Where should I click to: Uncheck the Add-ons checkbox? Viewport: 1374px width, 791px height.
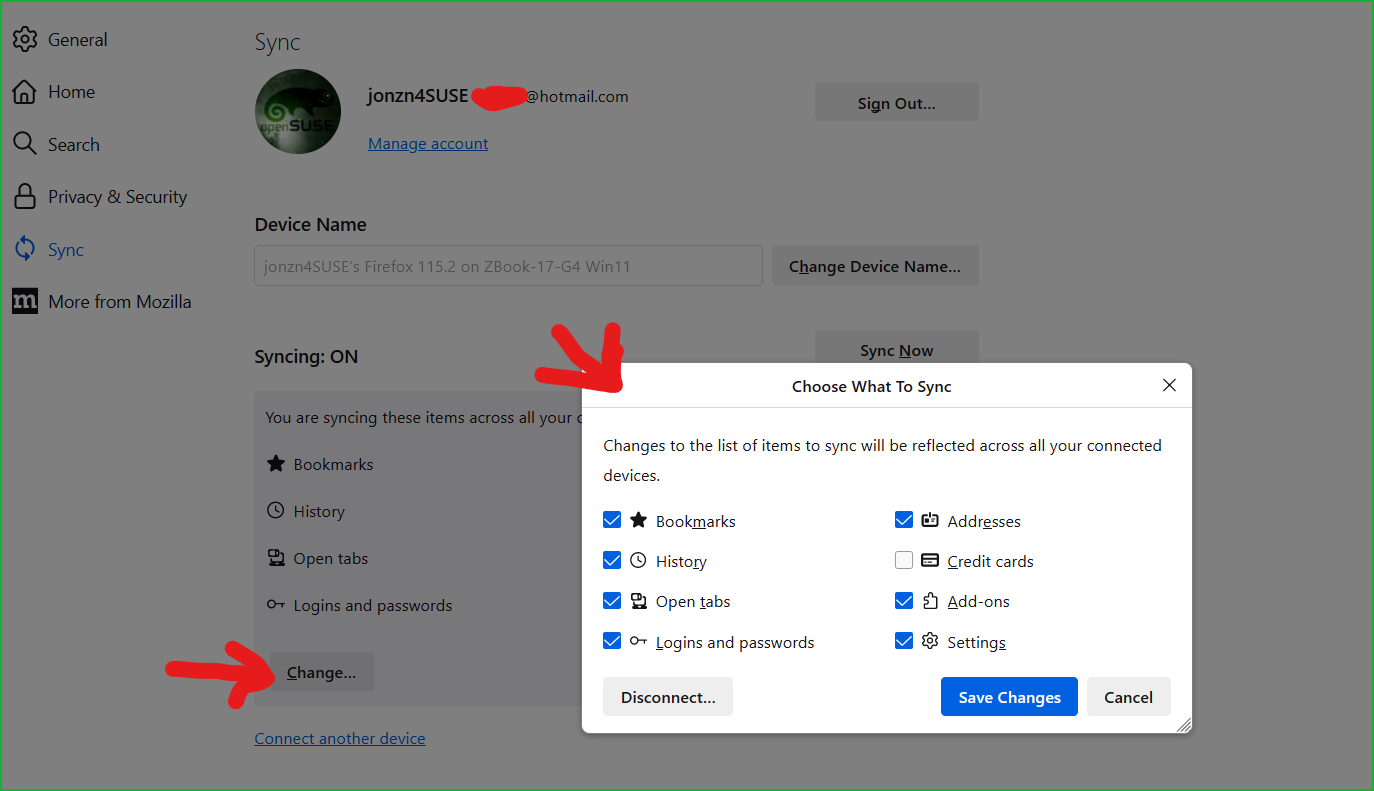point(904,601)
